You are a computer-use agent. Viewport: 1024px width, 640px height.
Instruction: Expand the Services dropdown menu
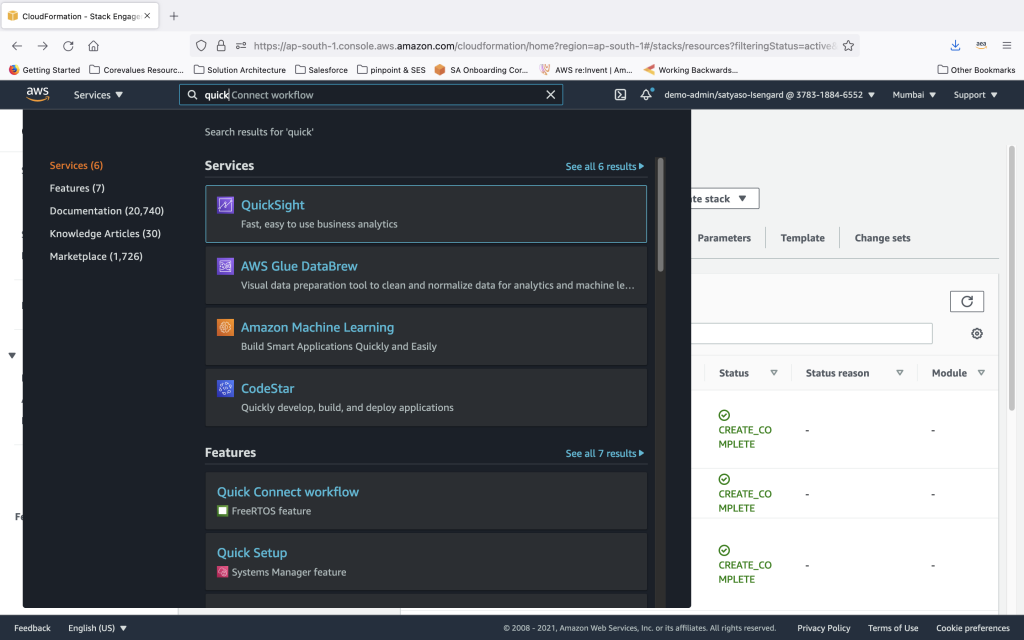[98, 95]
